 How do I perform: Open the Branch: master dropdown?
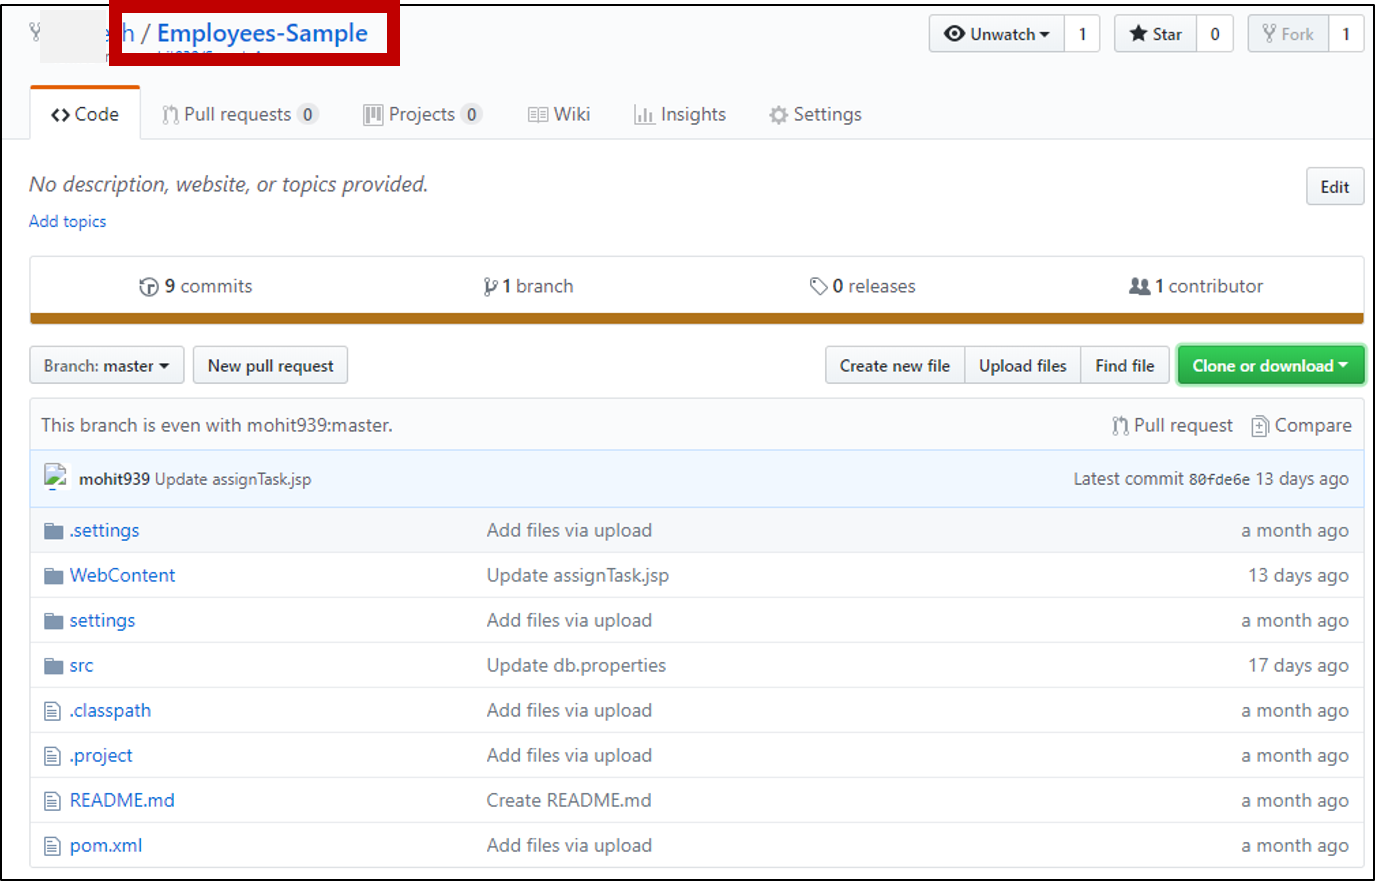tap(106, 366)
